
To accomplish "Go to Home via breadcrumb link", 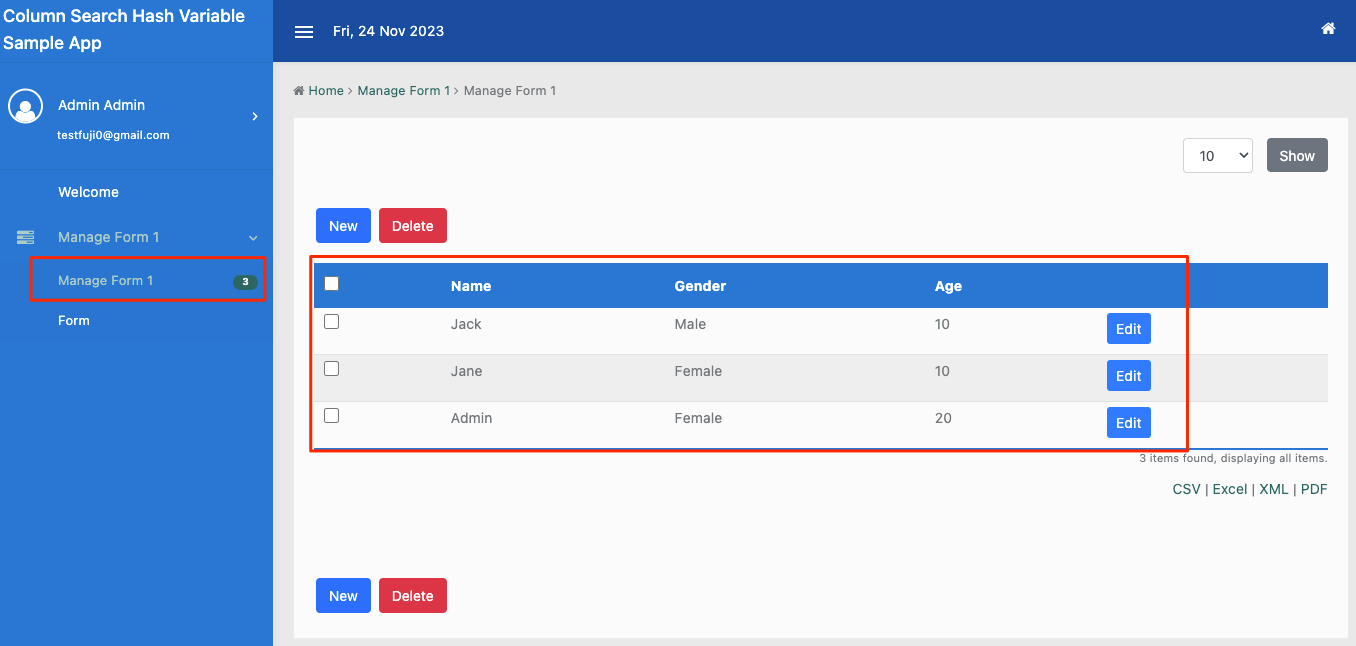I will click(325, 91).
